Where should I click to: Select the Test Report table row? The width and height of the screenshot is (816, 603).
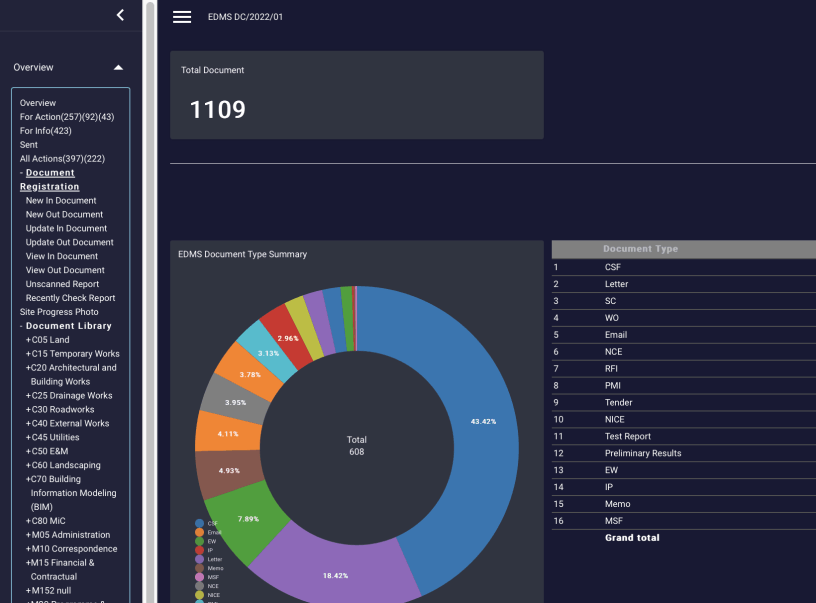628,436
